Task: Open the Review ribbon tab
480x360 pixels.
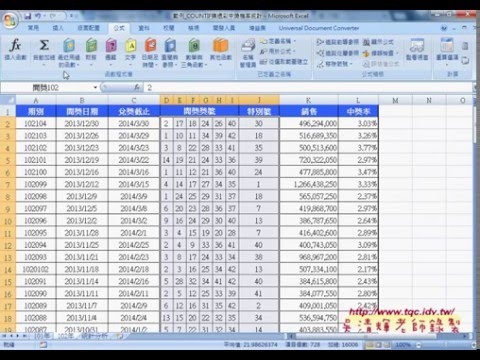Action: (169, 28)
